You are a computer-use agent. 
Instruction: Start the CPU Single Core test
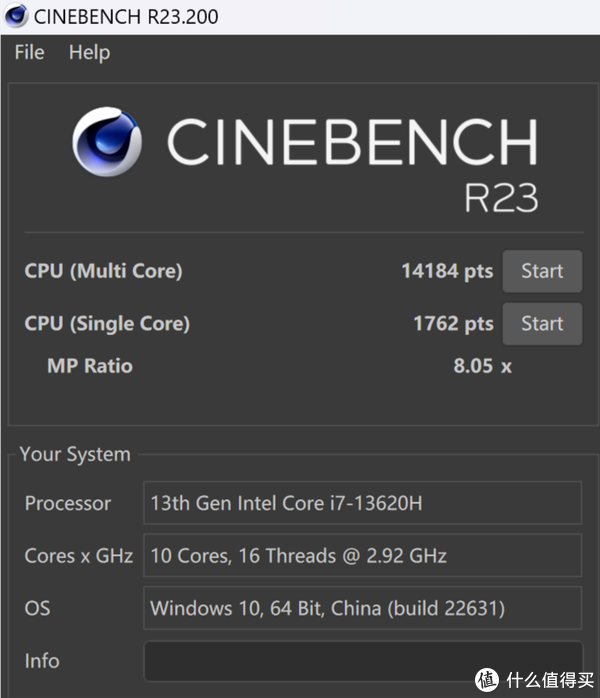(541, 324)
